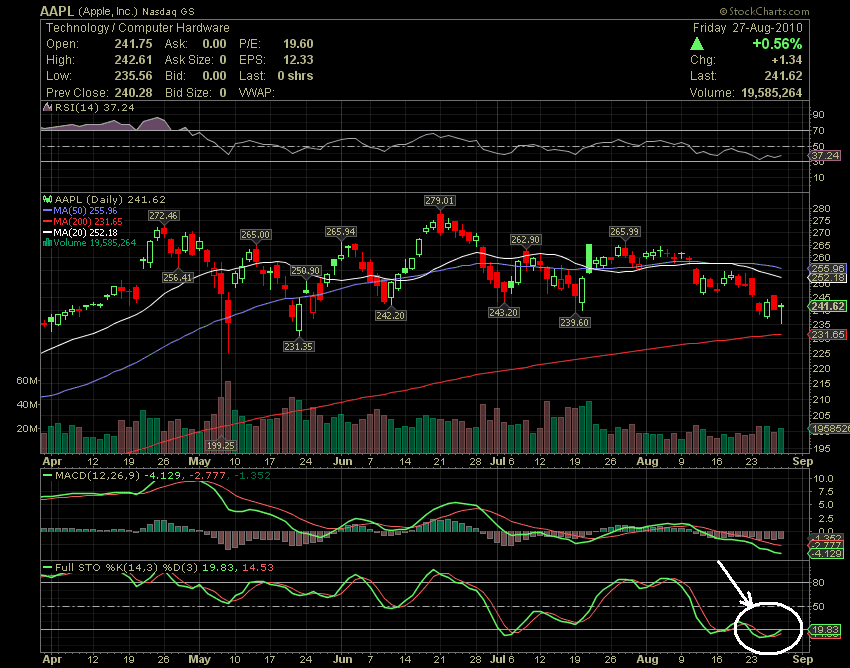Screen dimensions: 850x668
Task: Click the green line marker before MACD(12,26,9)
Action: (48, 476)
